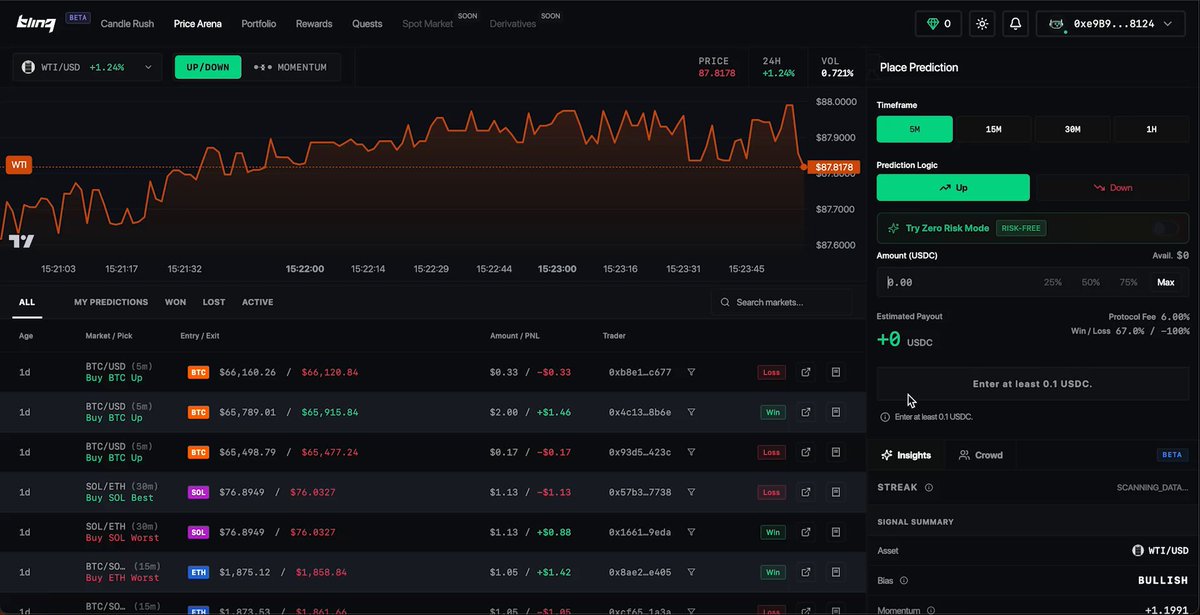Click the info icon next to STREAK
The image size is (1200, 615).
click(x=929, y=488)
